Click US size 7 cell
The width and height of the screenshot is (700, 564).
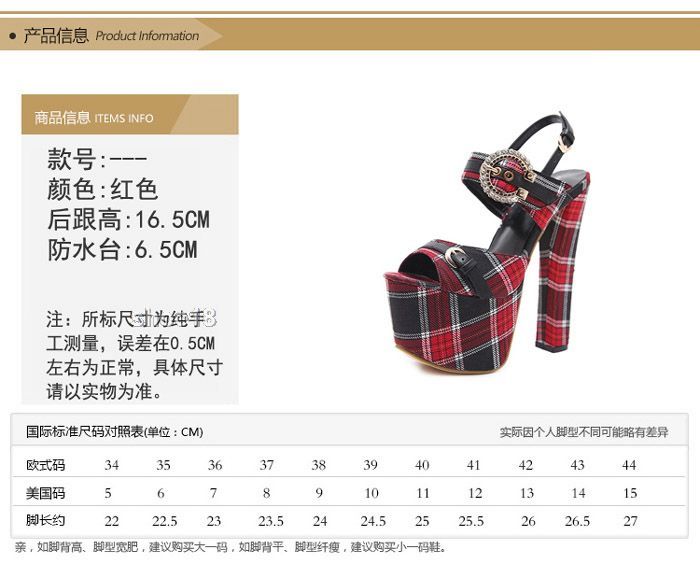click(213, 493)
